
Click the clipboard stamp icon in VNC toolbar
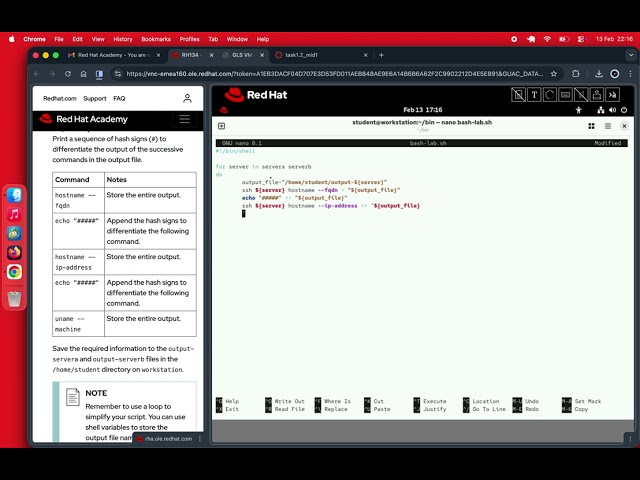point(597,95)
